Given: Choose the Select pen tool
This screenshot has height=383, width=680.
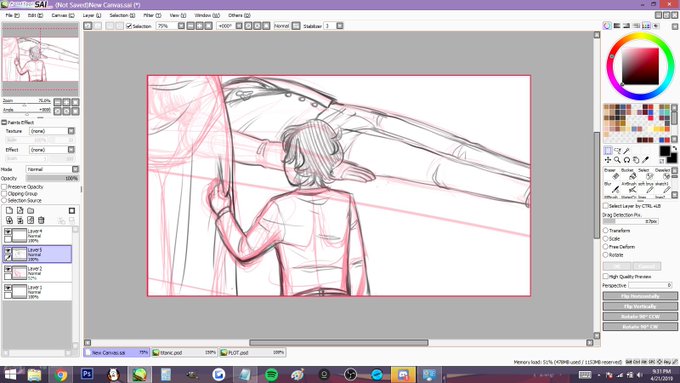Looking at the screenshot, I should [645, 173].
